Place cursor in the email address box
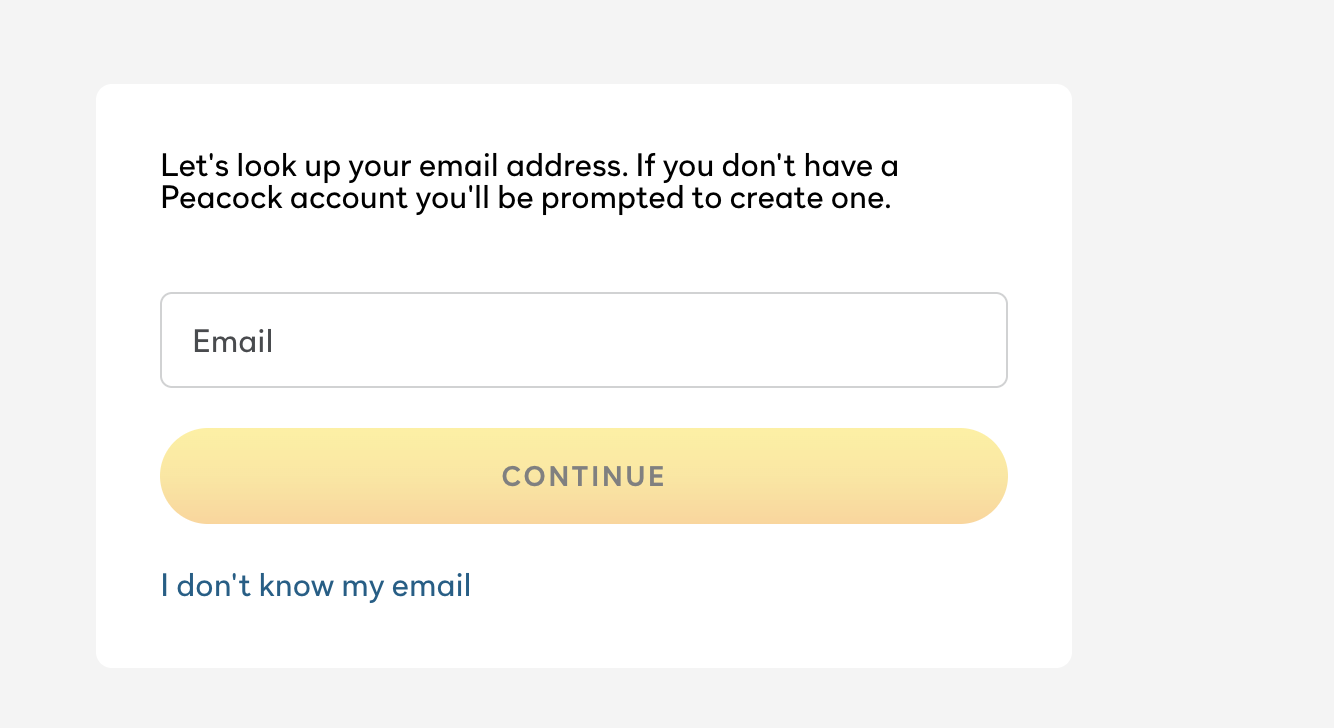Image resolution: width=1334 pixels, height=728 pixels. pyautogui.click(x=583, y=340)
